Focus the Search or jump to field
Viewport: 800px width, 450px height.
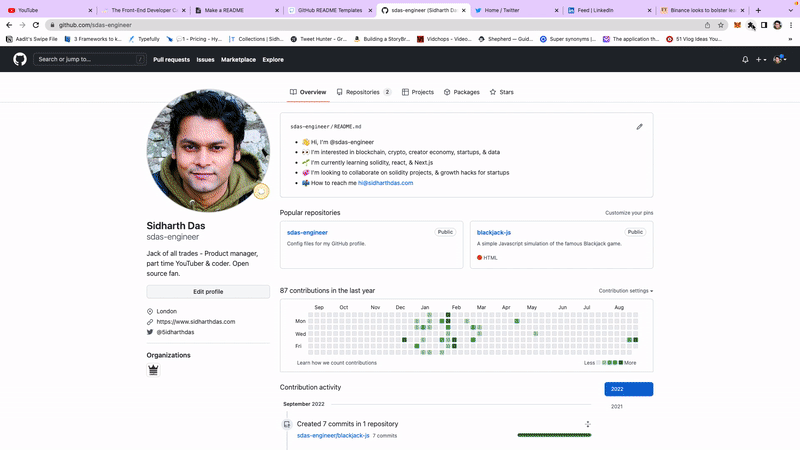(89, 59)
